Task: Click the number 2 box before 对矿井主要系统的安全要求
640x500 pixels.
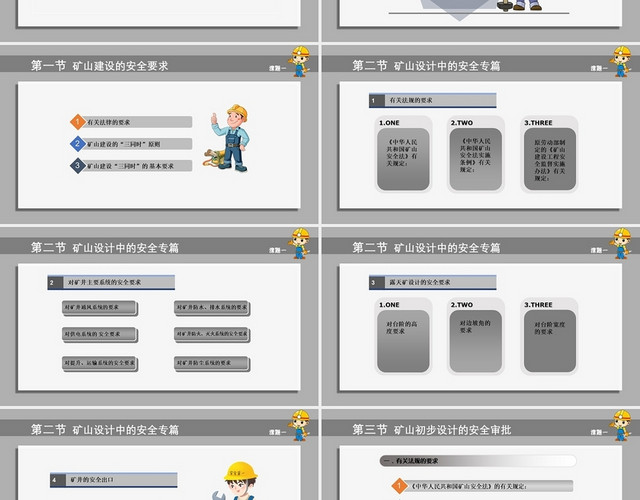Action: coord(56,282)
